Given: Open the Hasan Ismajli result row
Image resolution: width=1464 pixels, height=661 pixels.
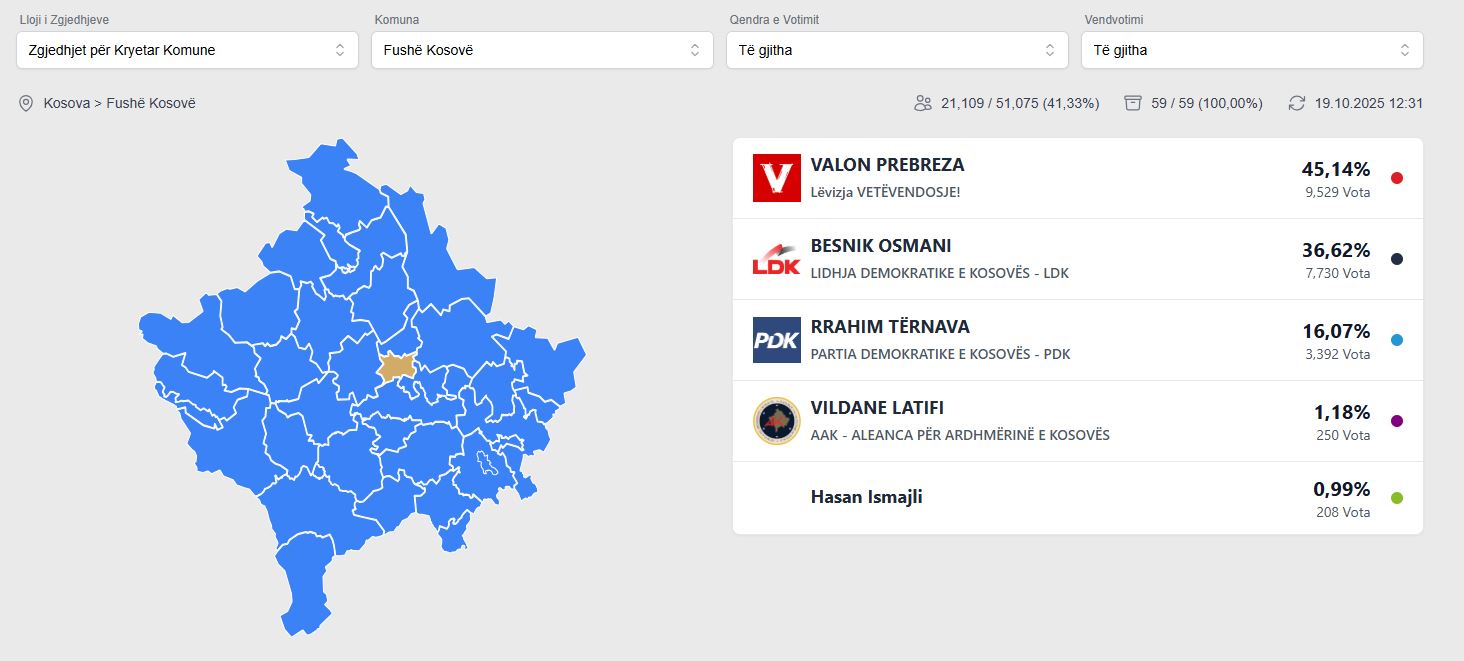Looking at the screenshot, I should 1076,498.
